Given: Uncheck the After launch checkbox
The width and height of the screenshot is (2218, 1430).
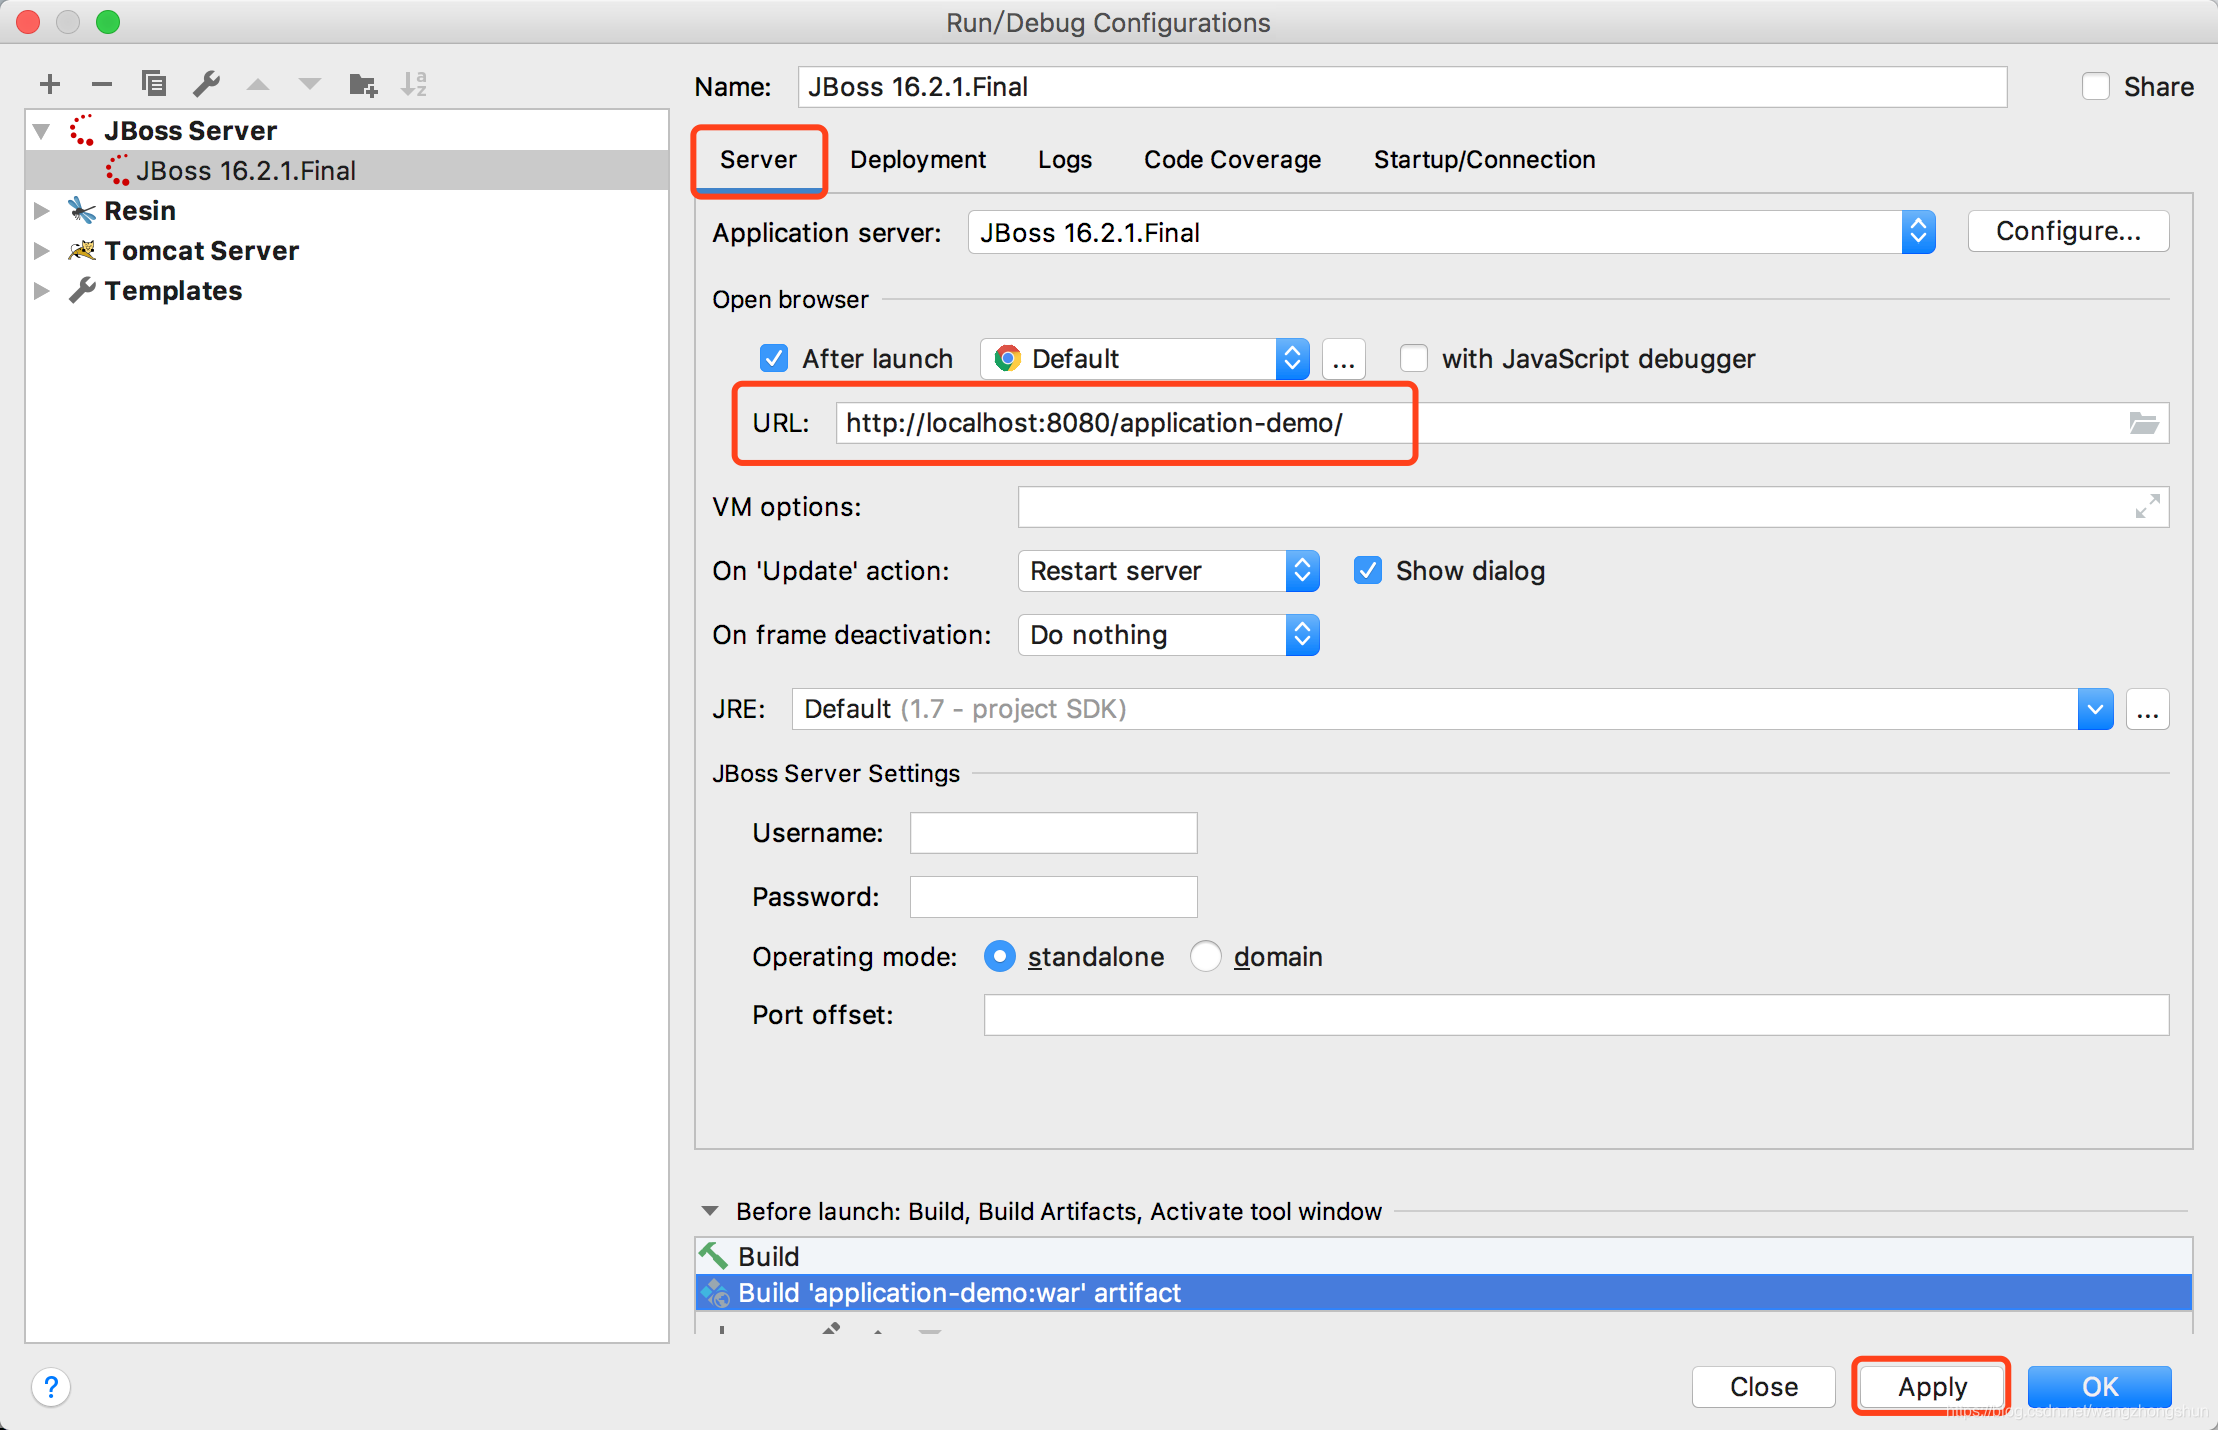Looking at the screenshot, I should point(774,359).
